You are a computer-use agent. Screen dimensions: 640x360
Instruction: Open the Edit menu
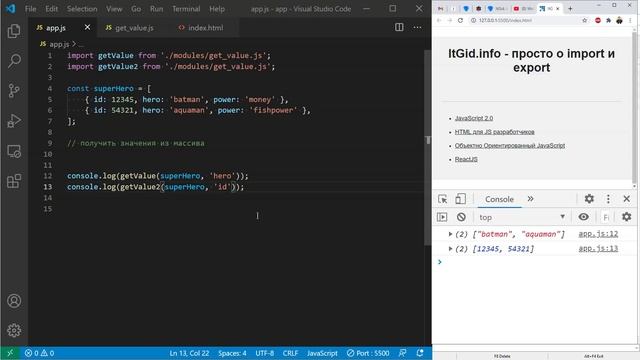[51, 9]
